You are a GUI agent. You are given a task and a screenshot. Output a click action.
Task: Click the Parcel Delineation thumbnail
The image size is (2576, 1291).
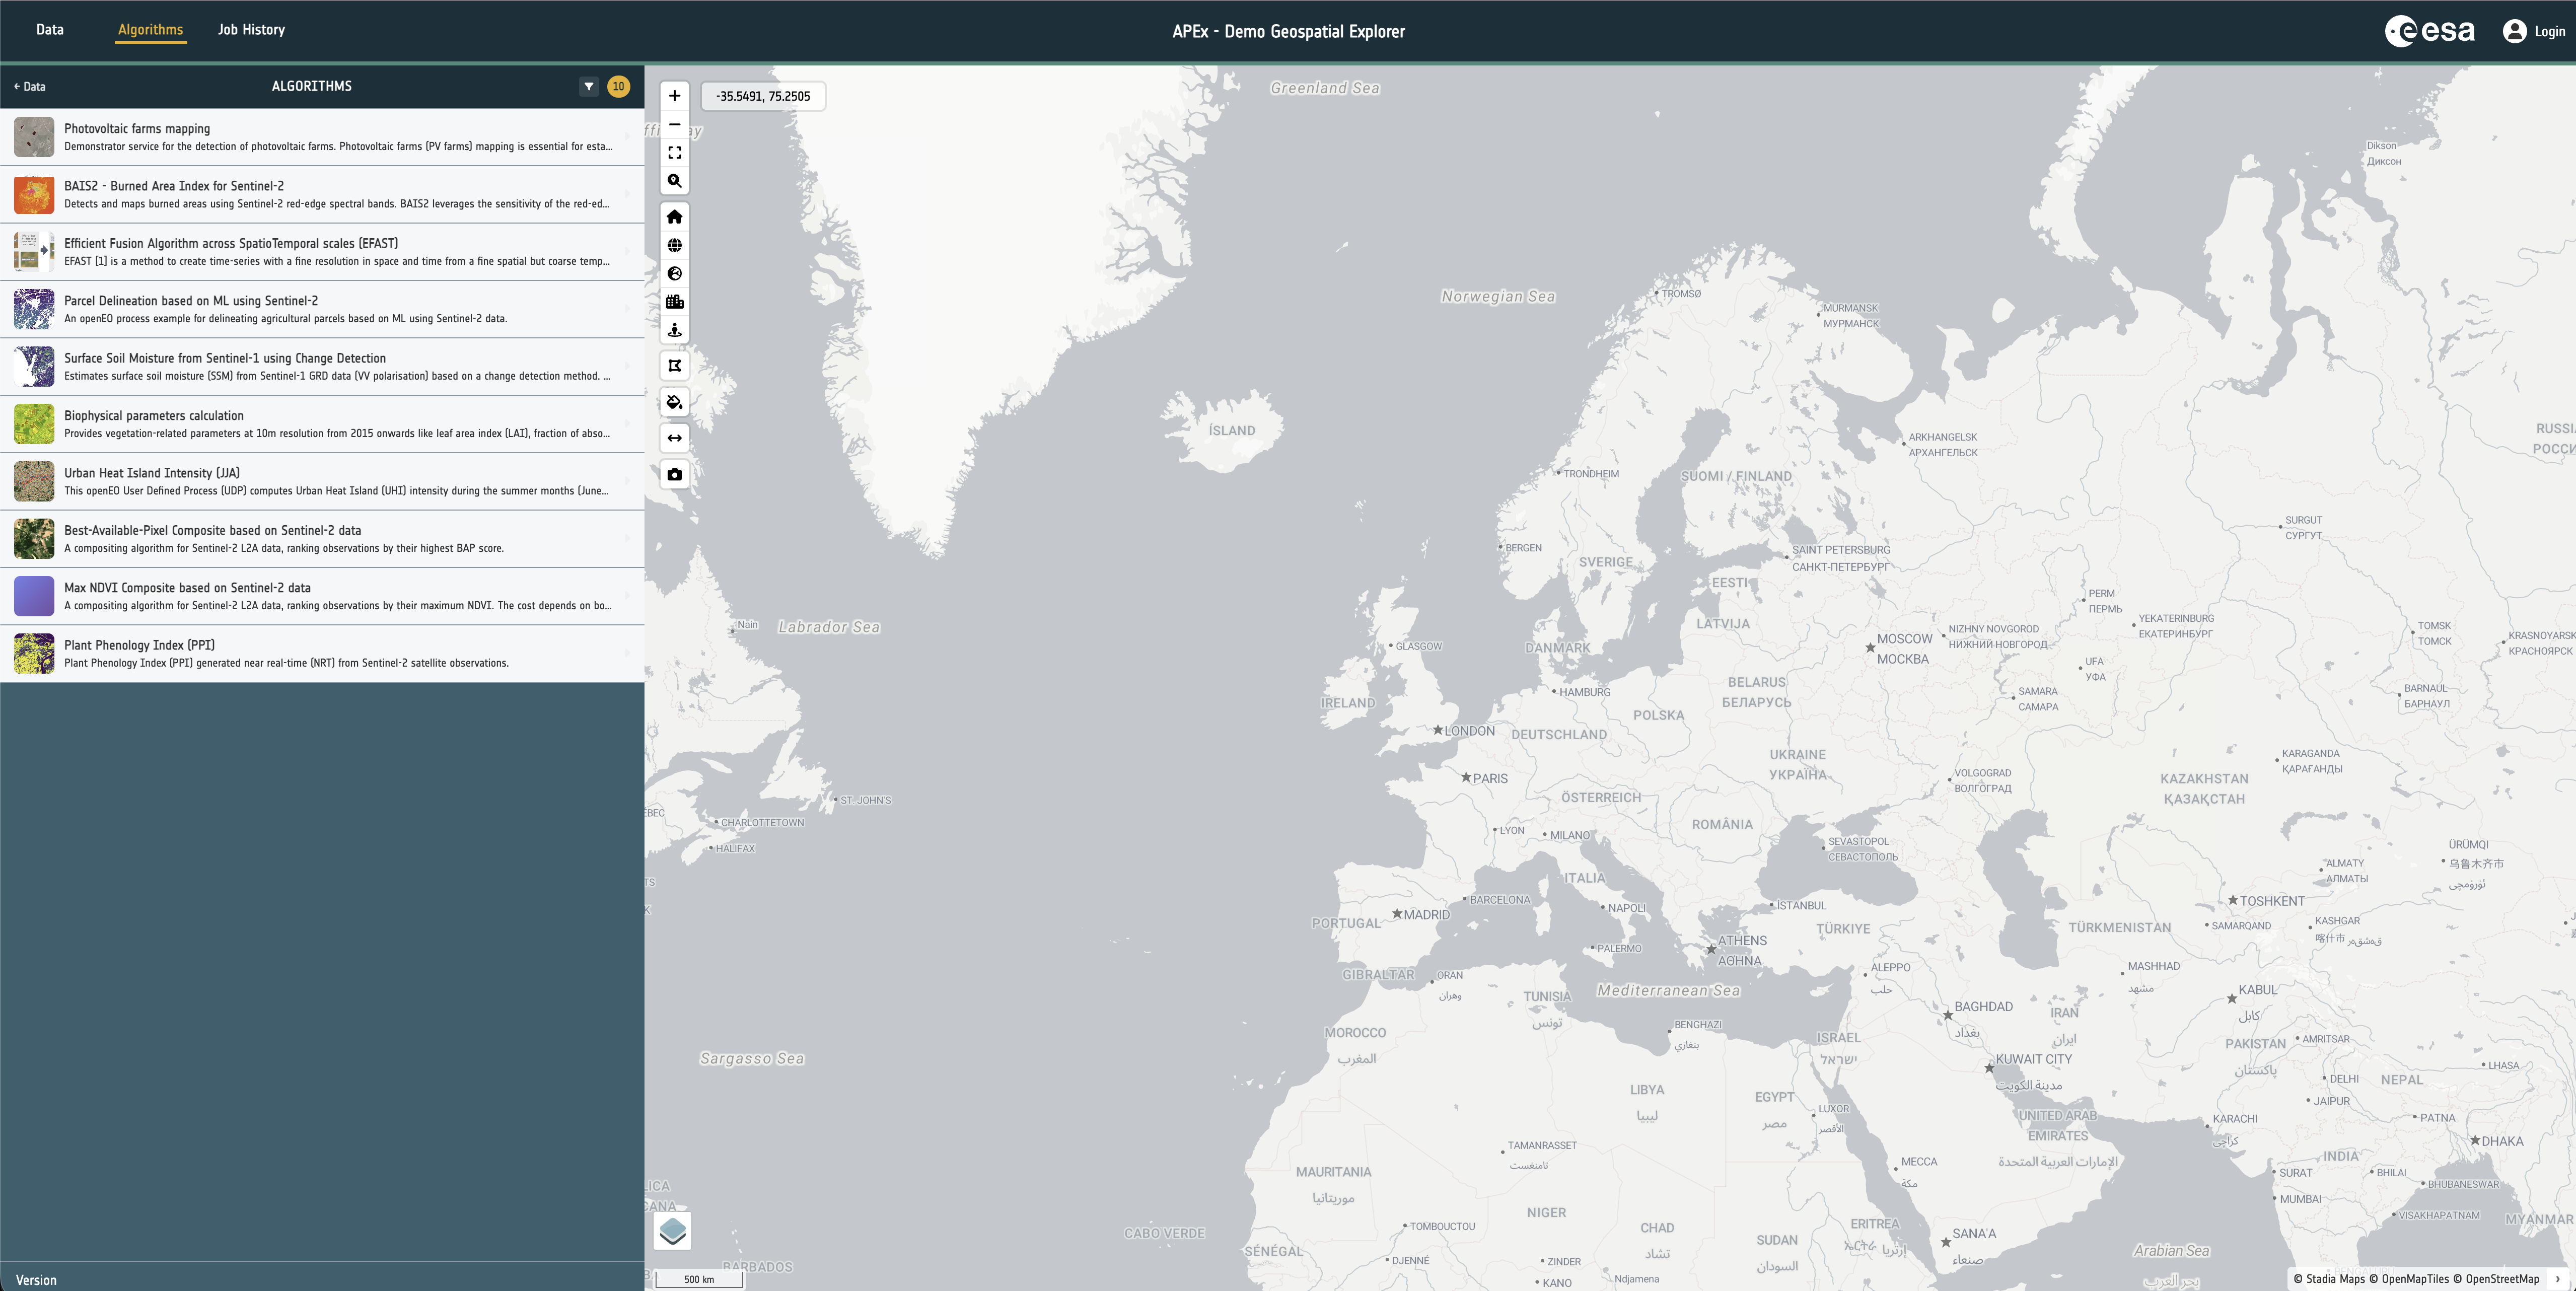[x=34, y=309]
